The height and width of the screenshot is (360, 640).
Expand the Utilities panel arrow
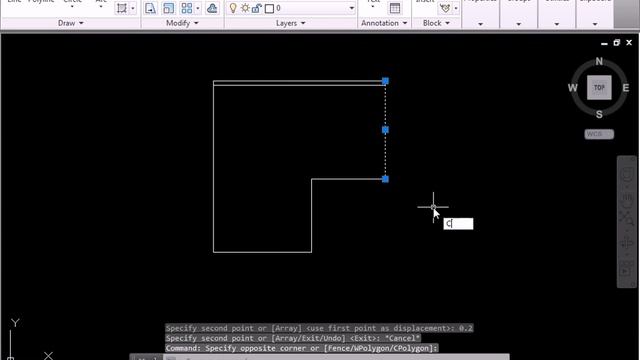pyautogui.click(x=557, y=24)
